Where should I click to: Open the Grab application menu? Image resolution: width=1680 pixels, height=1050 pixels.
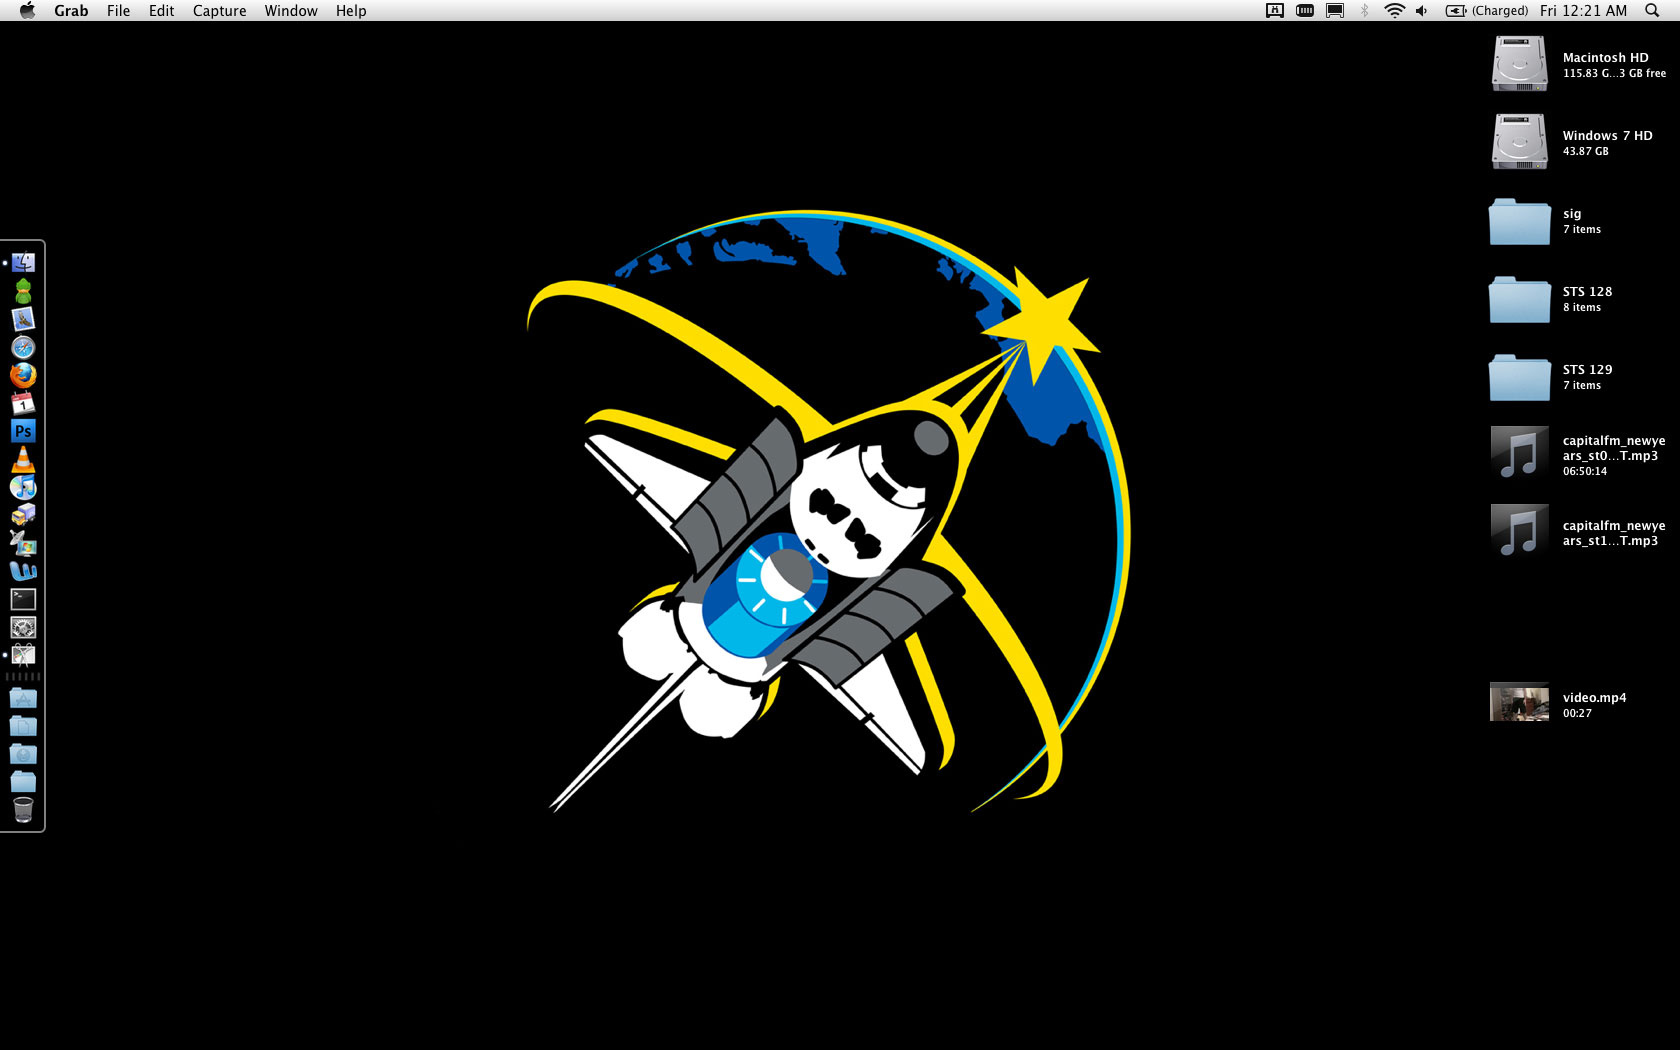[71, 10]
